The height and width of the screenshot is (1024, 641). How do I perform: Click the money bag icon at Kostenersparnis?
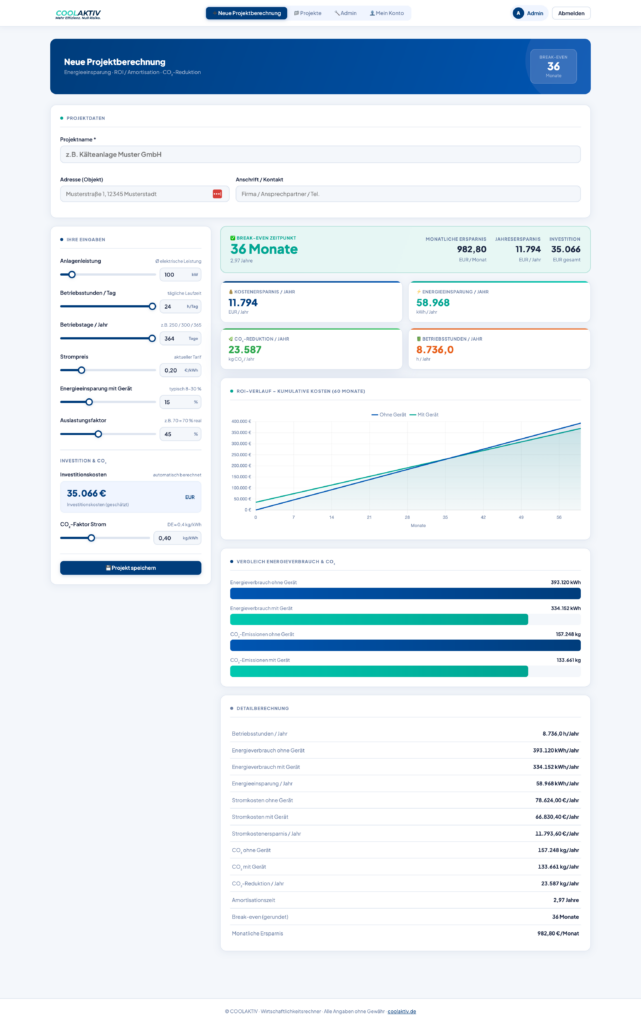coord(231,292)
